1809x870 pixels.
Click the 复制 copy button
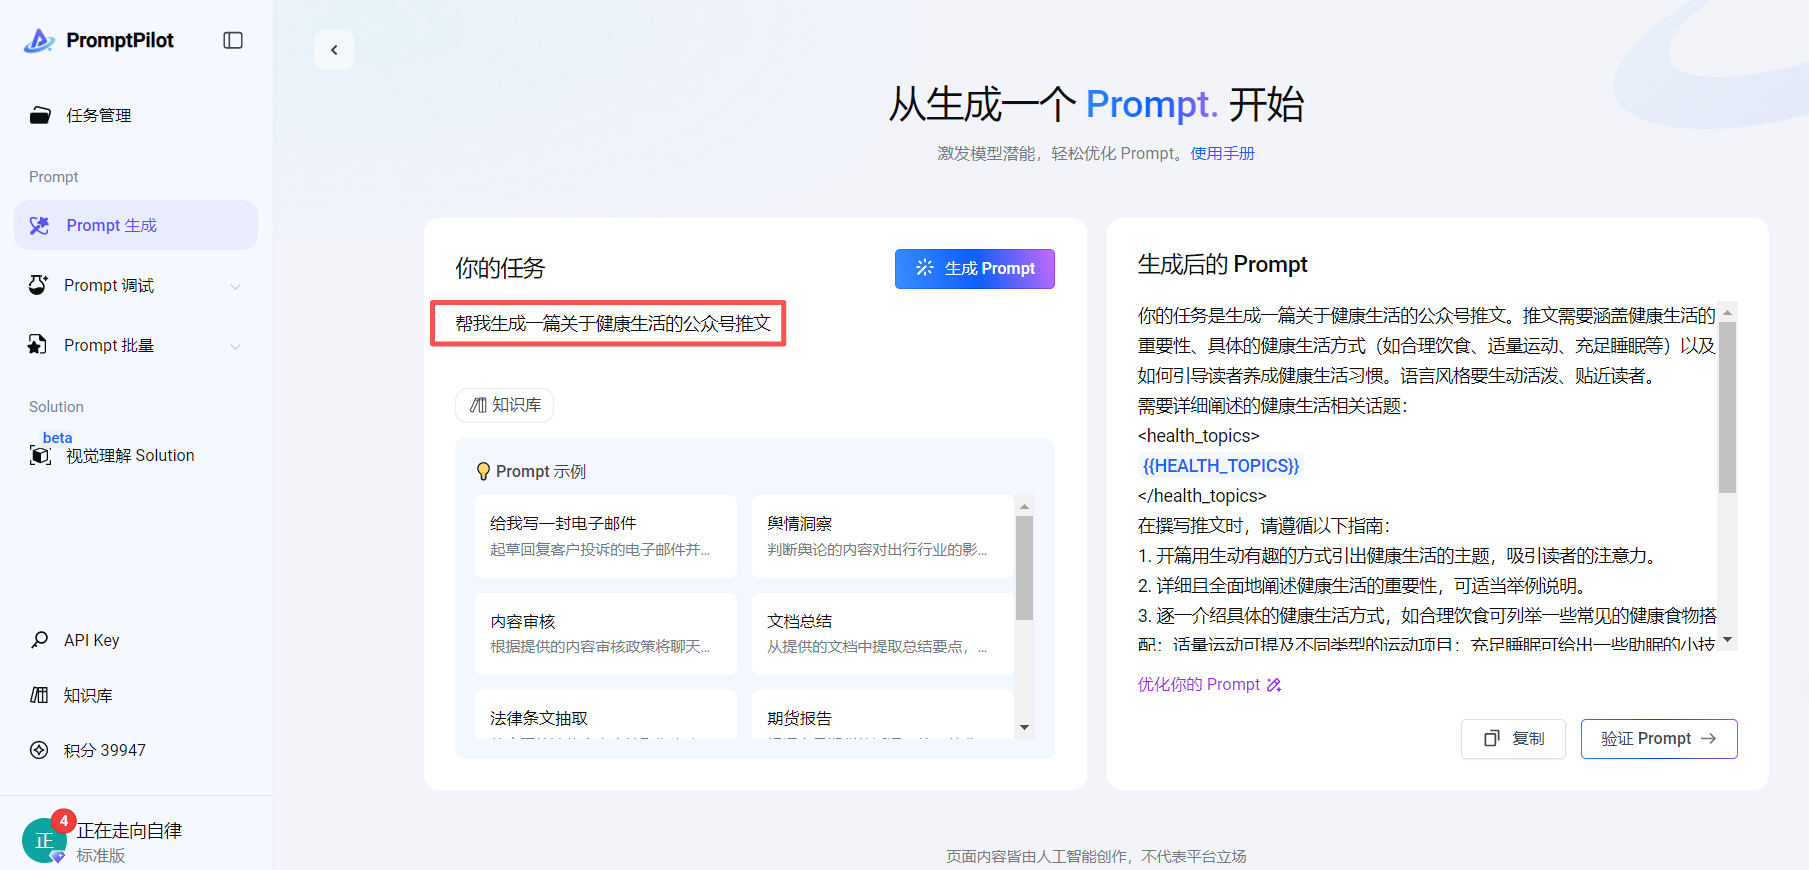(x=1513, y=739)
